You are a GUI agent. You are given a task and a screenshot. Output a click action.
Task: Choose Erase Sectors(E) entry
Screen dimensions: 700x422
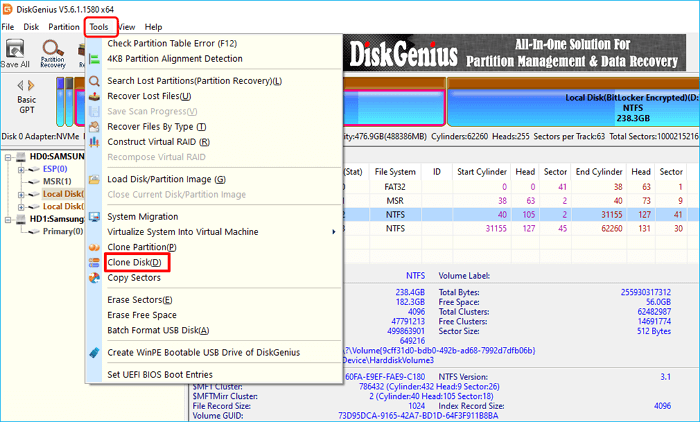(x=139, y=300)
